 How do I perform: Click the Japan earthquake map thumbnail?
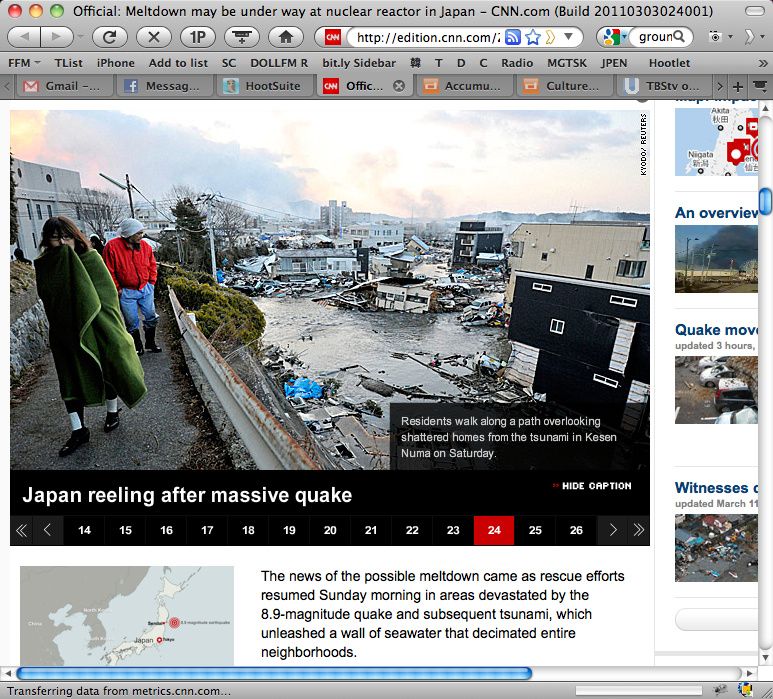coord(127,616)
